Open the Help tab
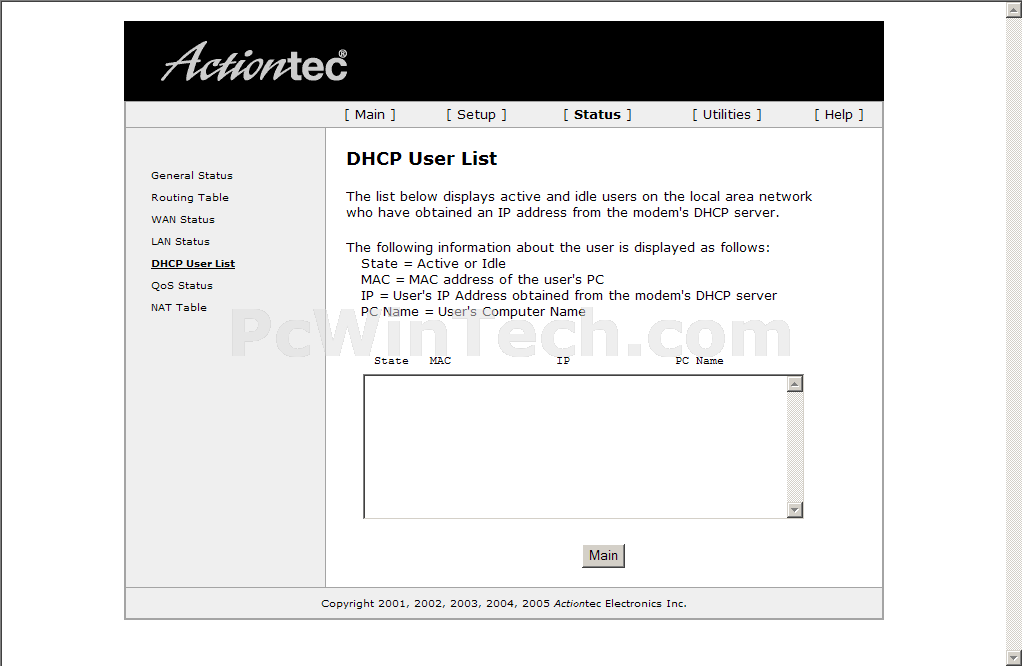Image resolution: width=1022 pixels, height=666 pixels. (x=838, y=115)
